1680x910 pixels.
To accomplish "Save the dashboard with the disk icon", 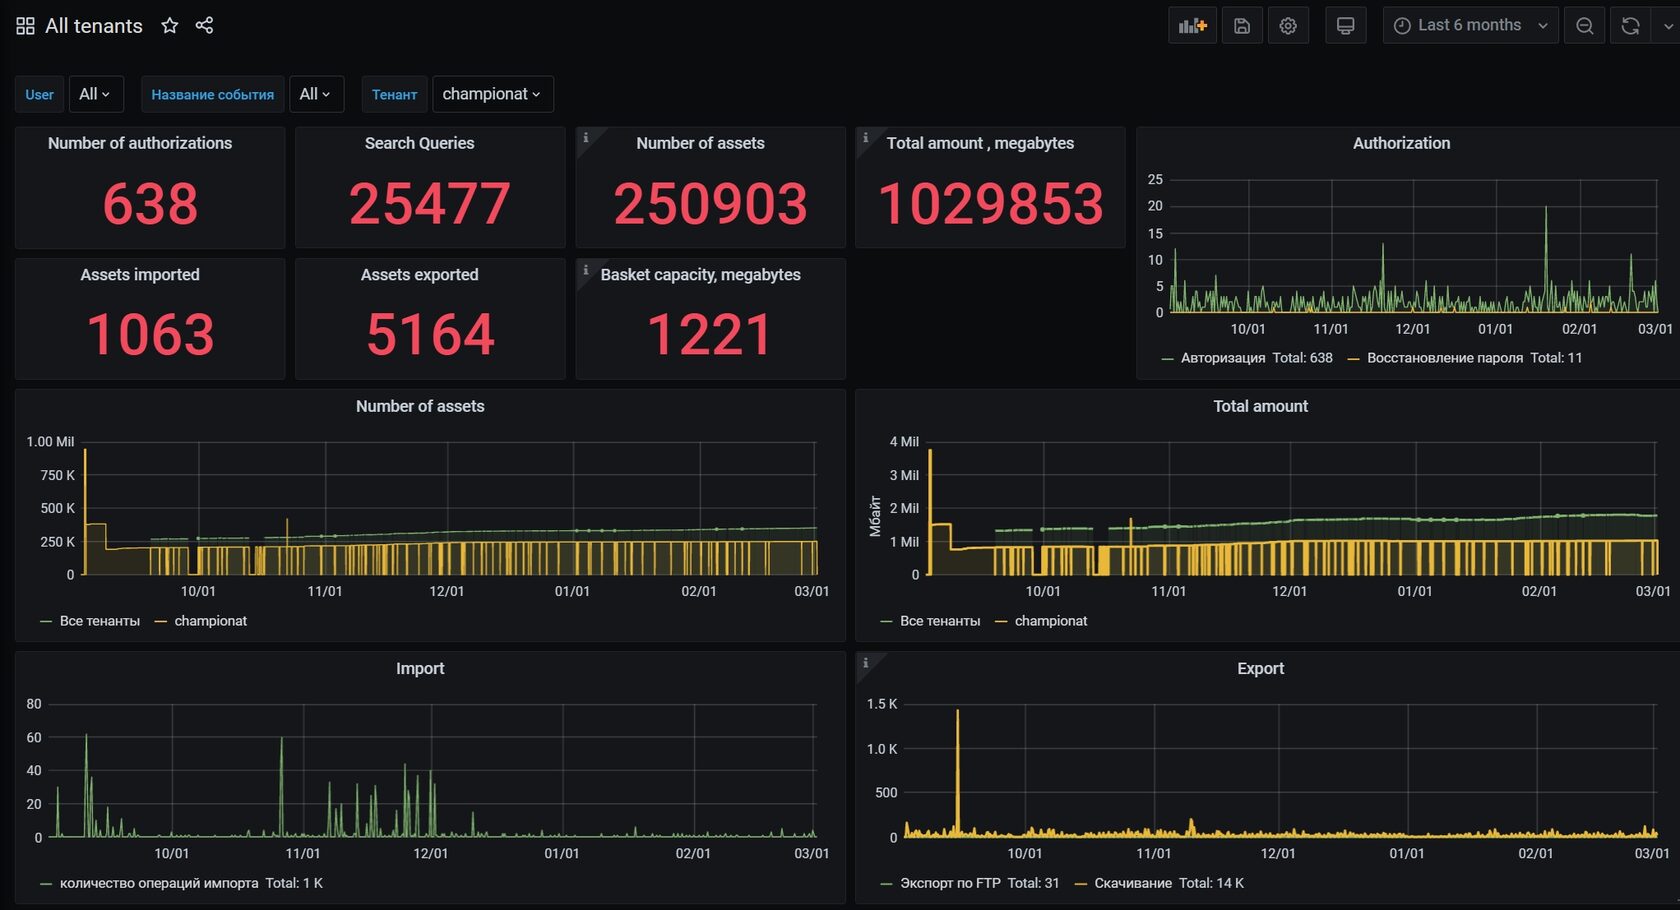I will 1242,26.
